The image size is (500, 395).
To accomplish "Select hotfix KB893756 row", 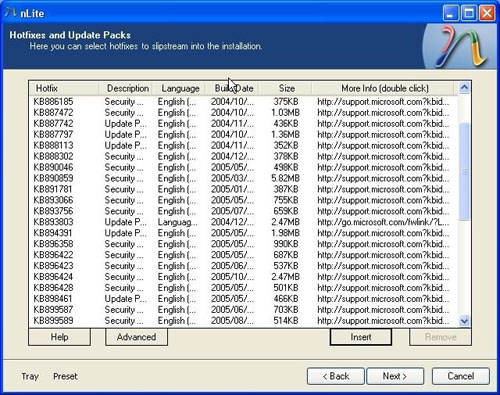I will pos(243,211).
